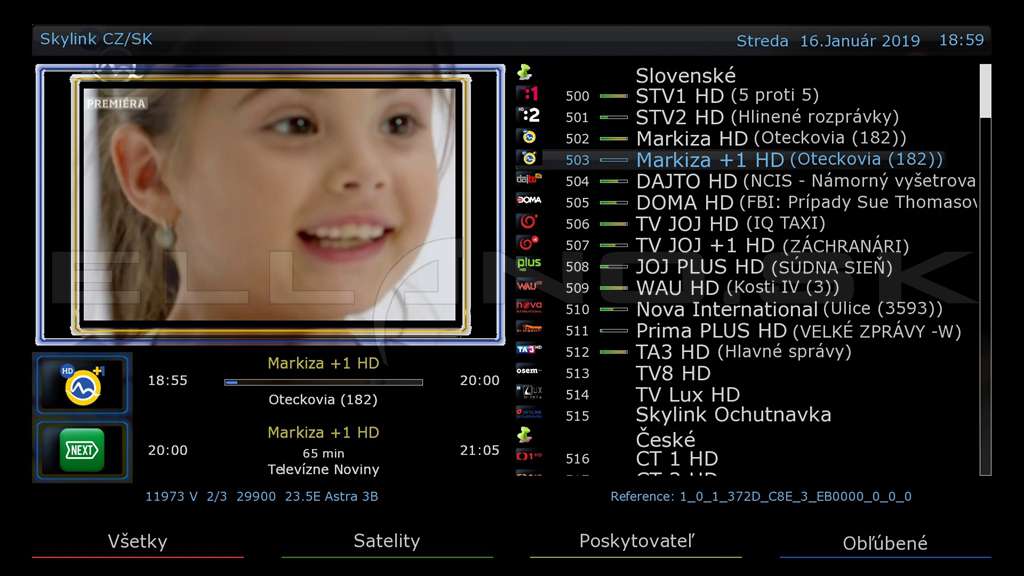Click the Oteckovia (182) event progress bar
Viewport: 1024px width, 576px height.
(323, 382)
